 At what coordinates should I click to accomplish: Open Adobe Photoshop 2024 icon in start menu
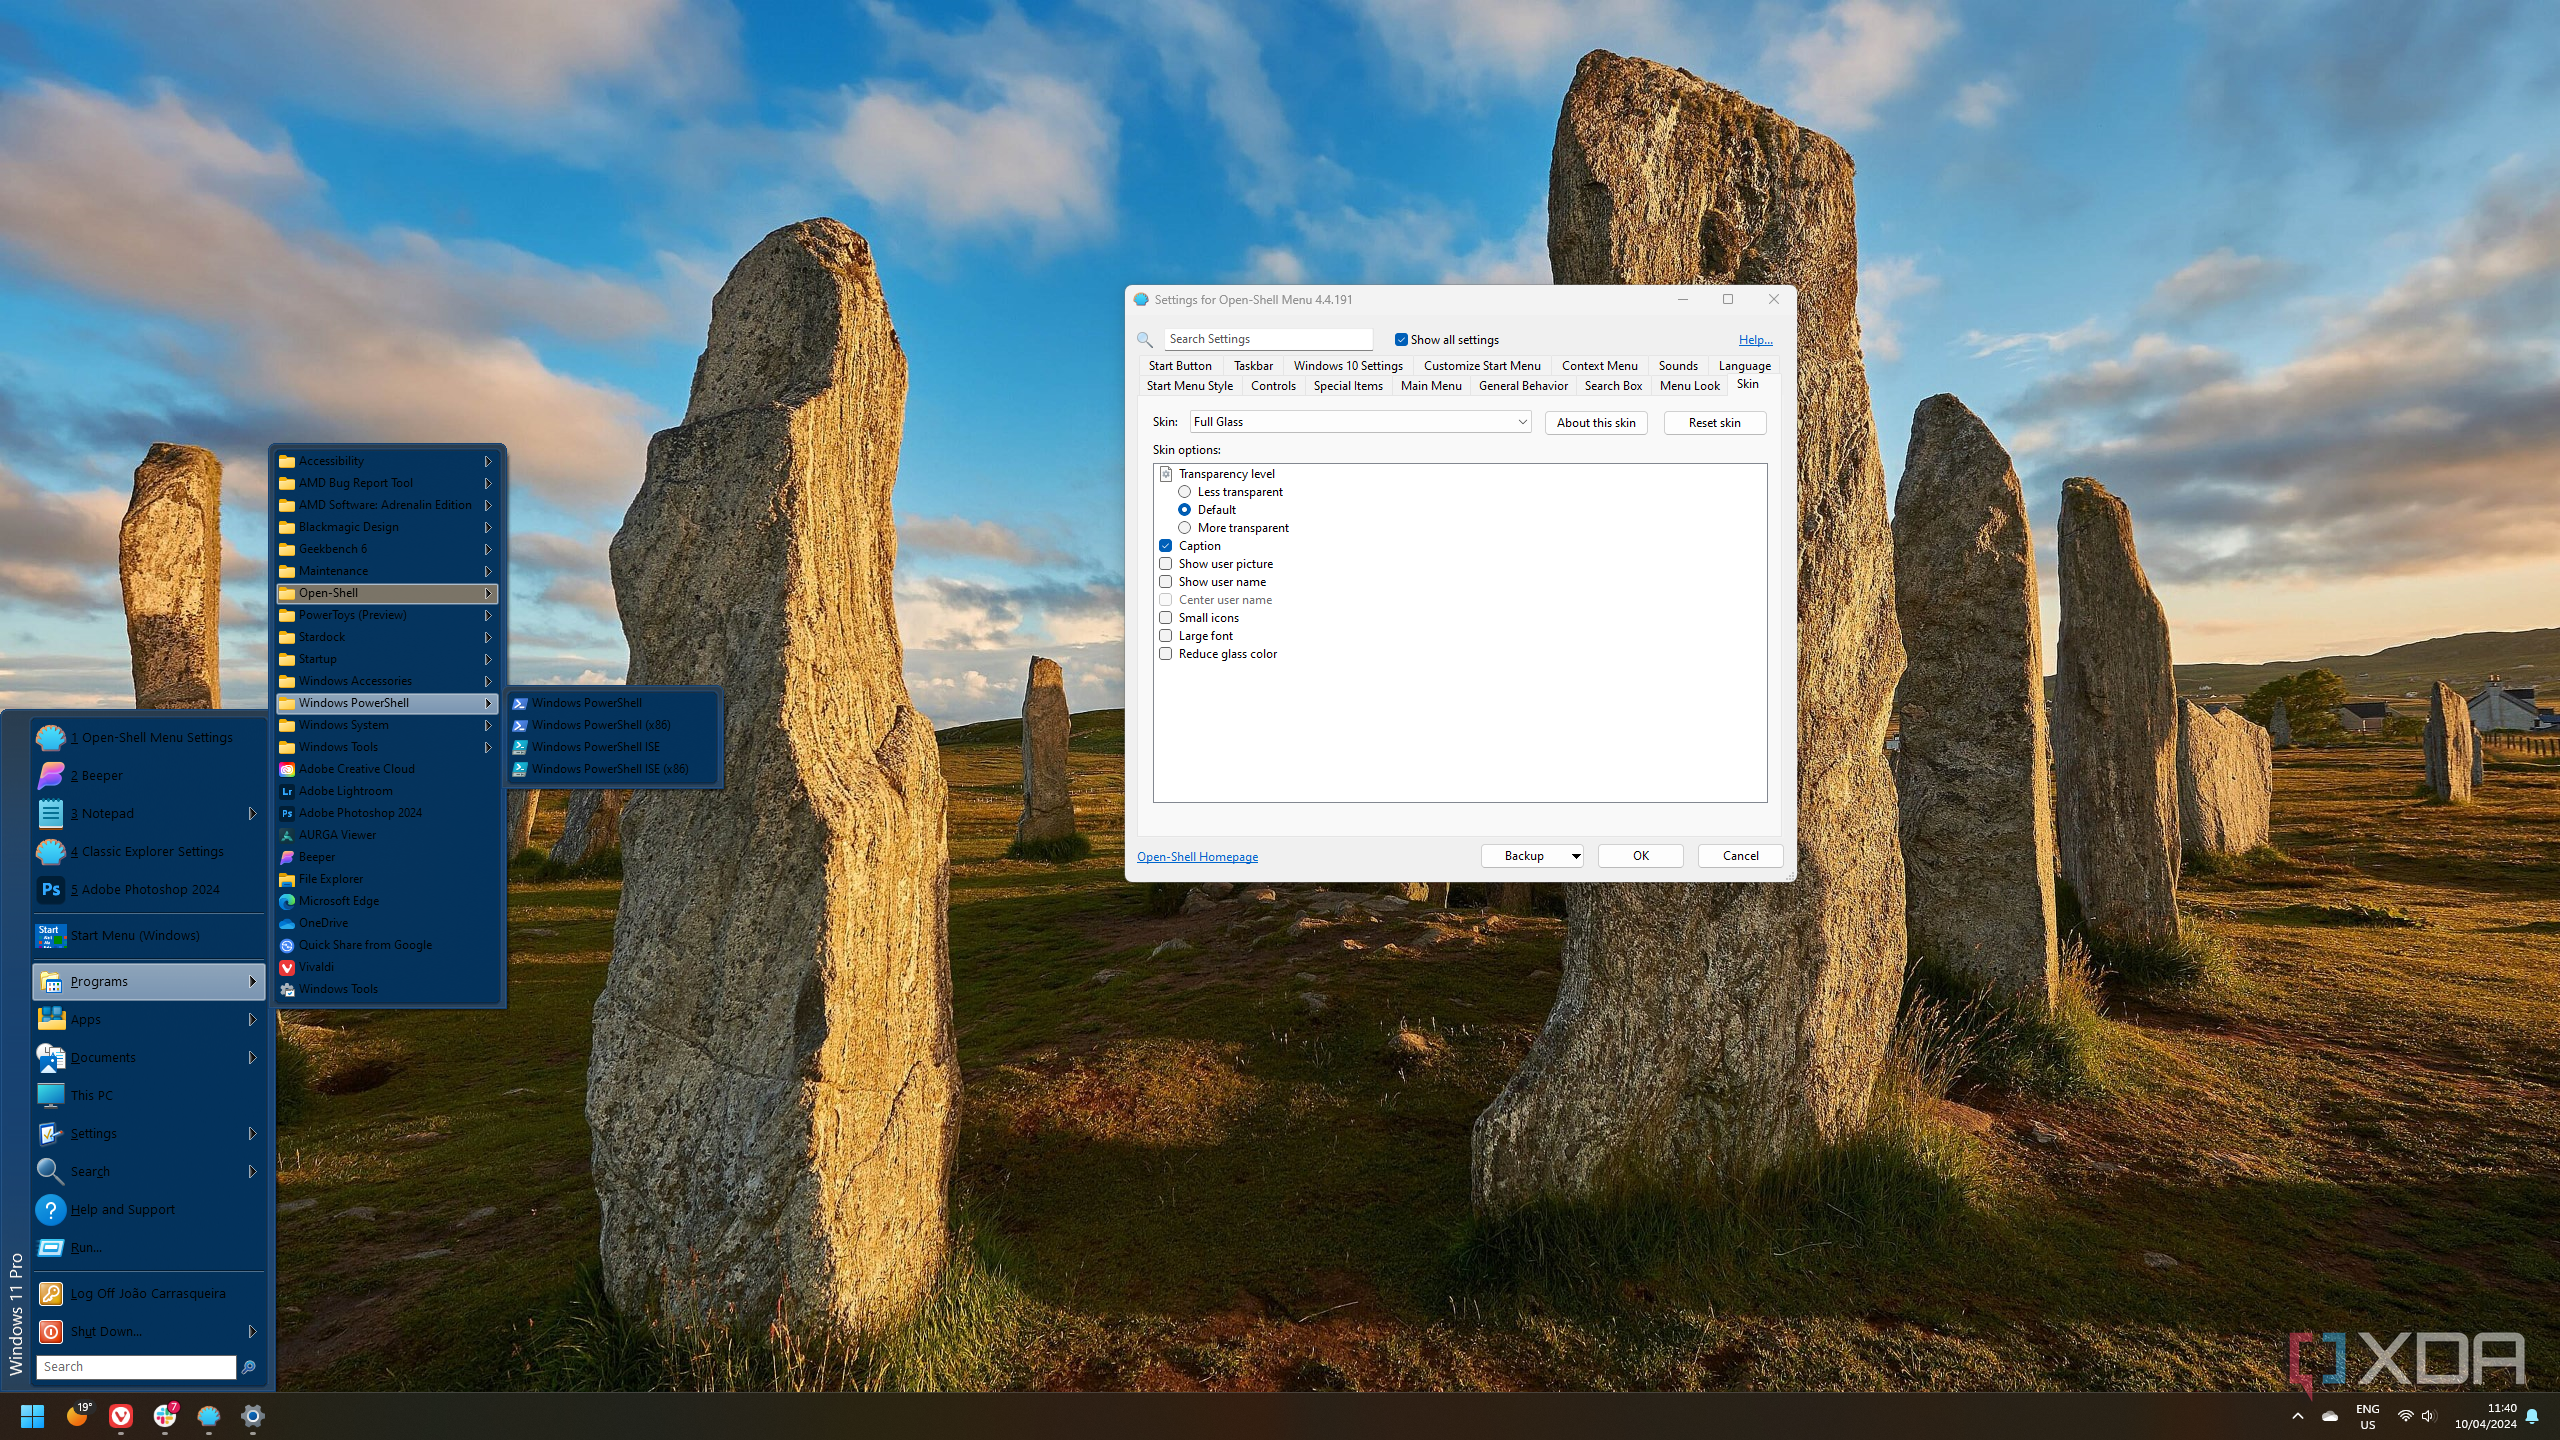[x=50, y=889]
